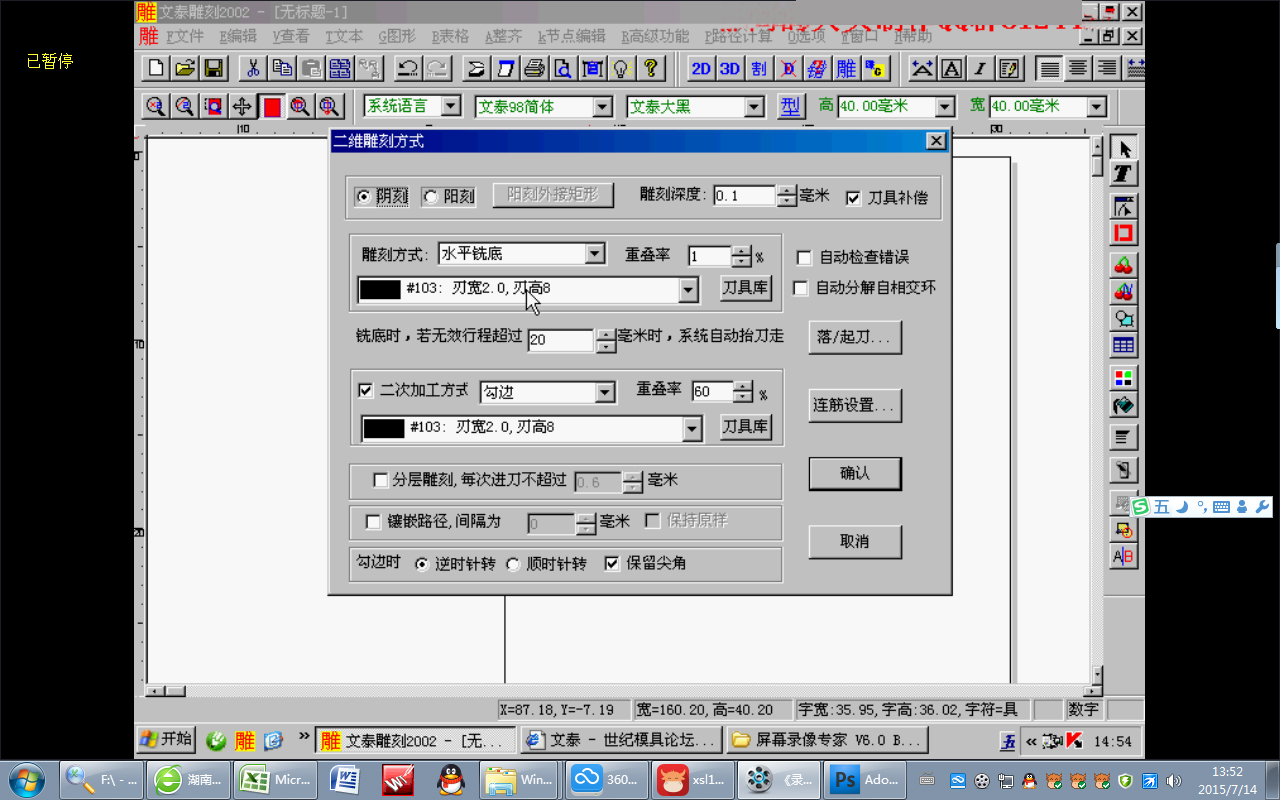Activate the node edit tool
The width and height of the screenshot is (1280, 800).
[x=1122, y=207]
